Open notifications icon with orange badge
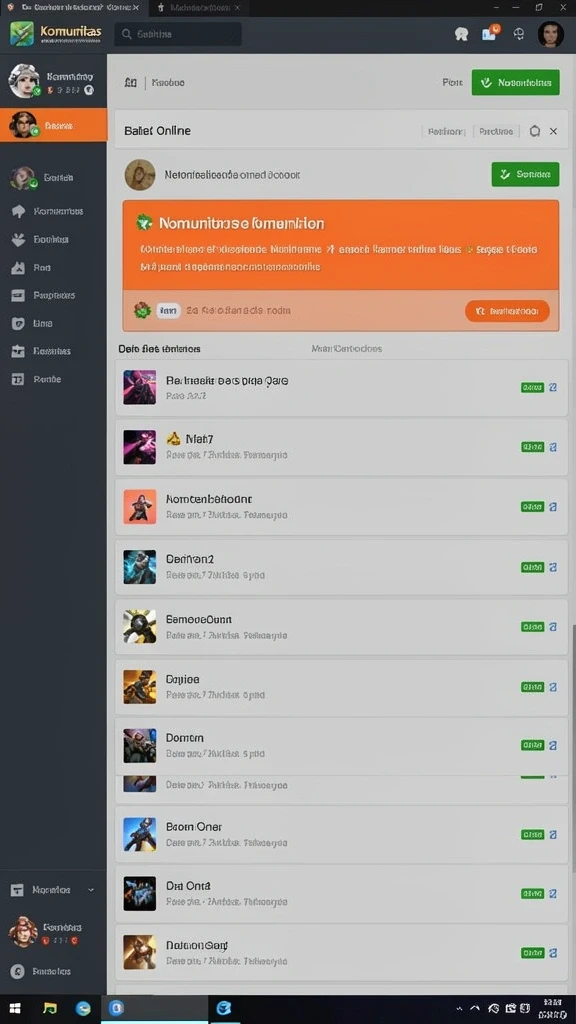The image size is (576, 1024). pos(490,33)
